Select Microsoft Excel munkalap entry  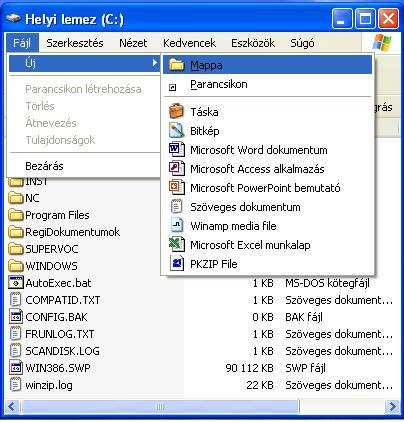tap(268, 245)
